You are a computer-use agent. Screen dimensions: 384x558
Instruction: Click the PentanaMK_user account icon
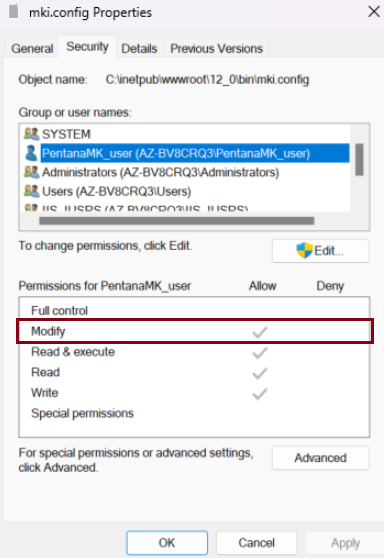[x=31, y=153]
